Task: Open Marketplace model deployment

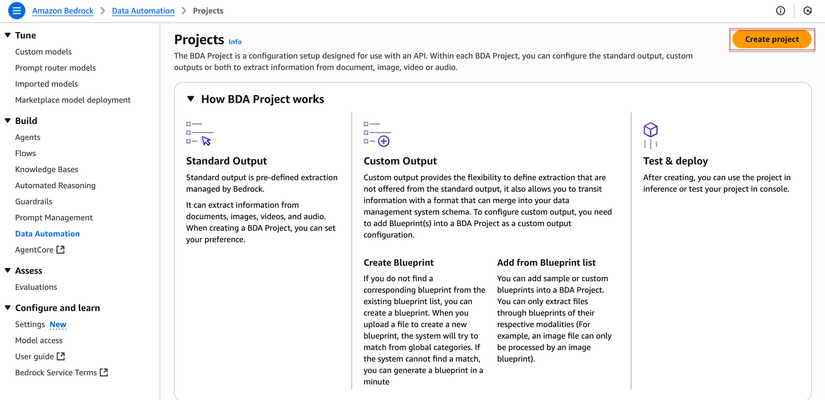Action: tap(73, 100)
